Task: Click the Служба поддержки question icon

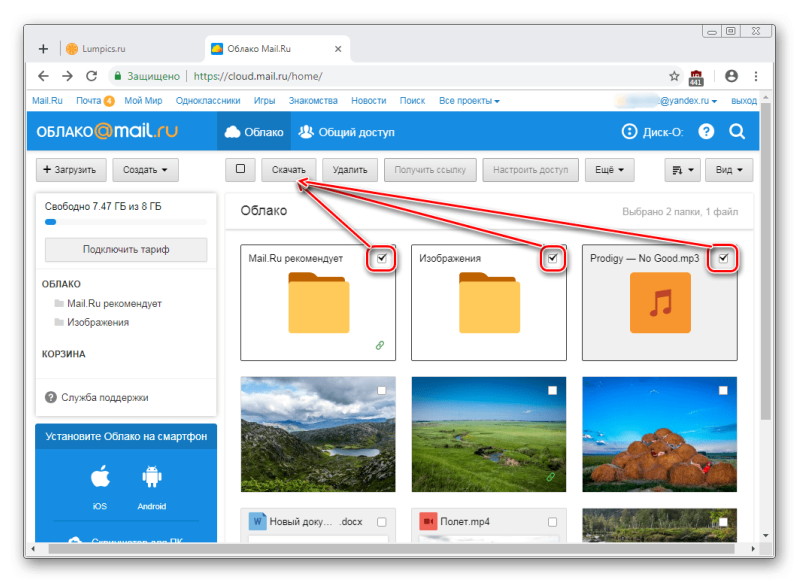Action: (x=51, y=397)
